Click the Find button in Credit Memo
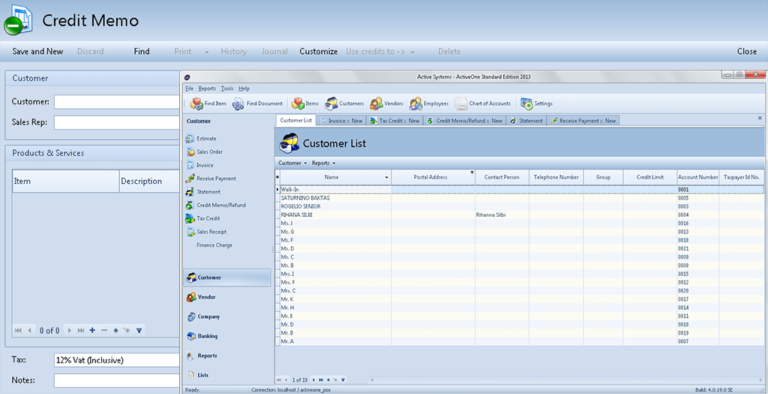Viewport: 768px width, 394px height. pyautogui.click(x=142, y=51)
